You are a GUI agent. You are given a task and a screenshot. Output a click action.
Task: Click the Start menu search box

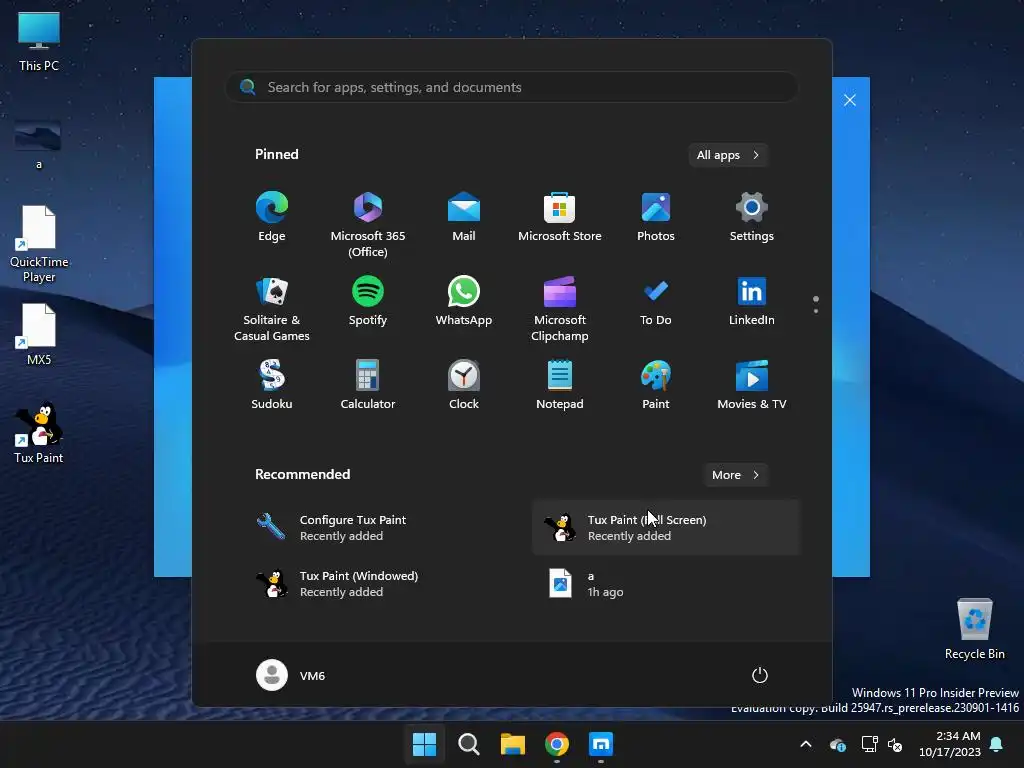tap(512, 87)
